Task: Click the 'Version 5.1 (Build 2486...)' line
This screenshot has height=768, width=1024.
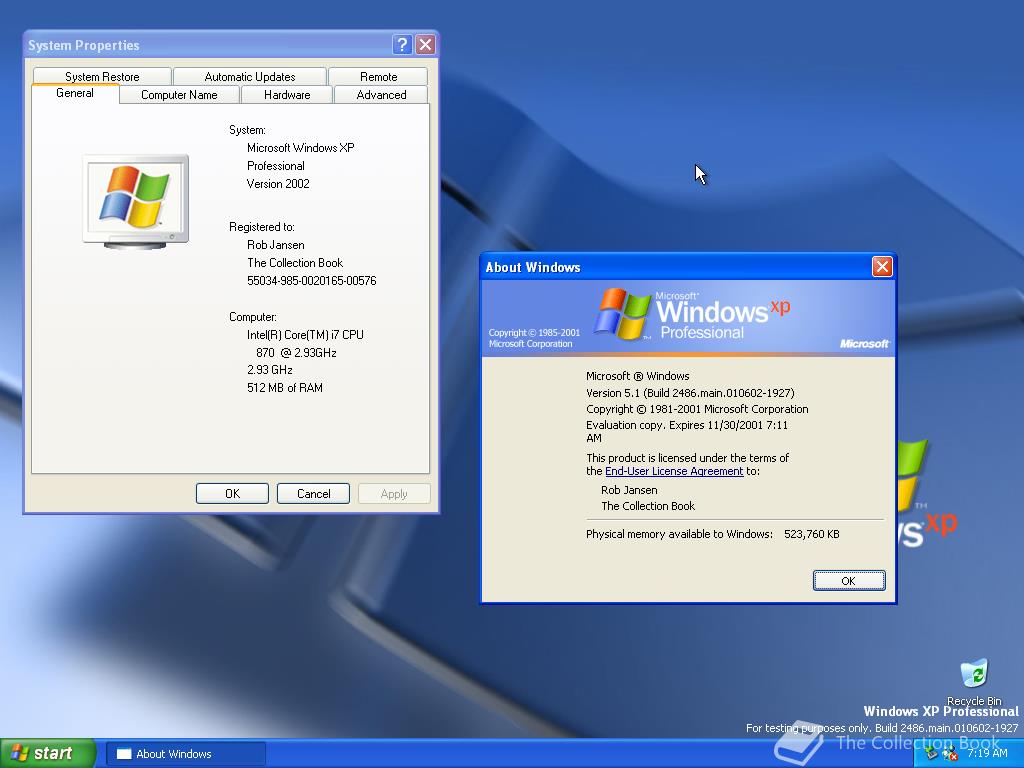Action: (x=690, y=393)
